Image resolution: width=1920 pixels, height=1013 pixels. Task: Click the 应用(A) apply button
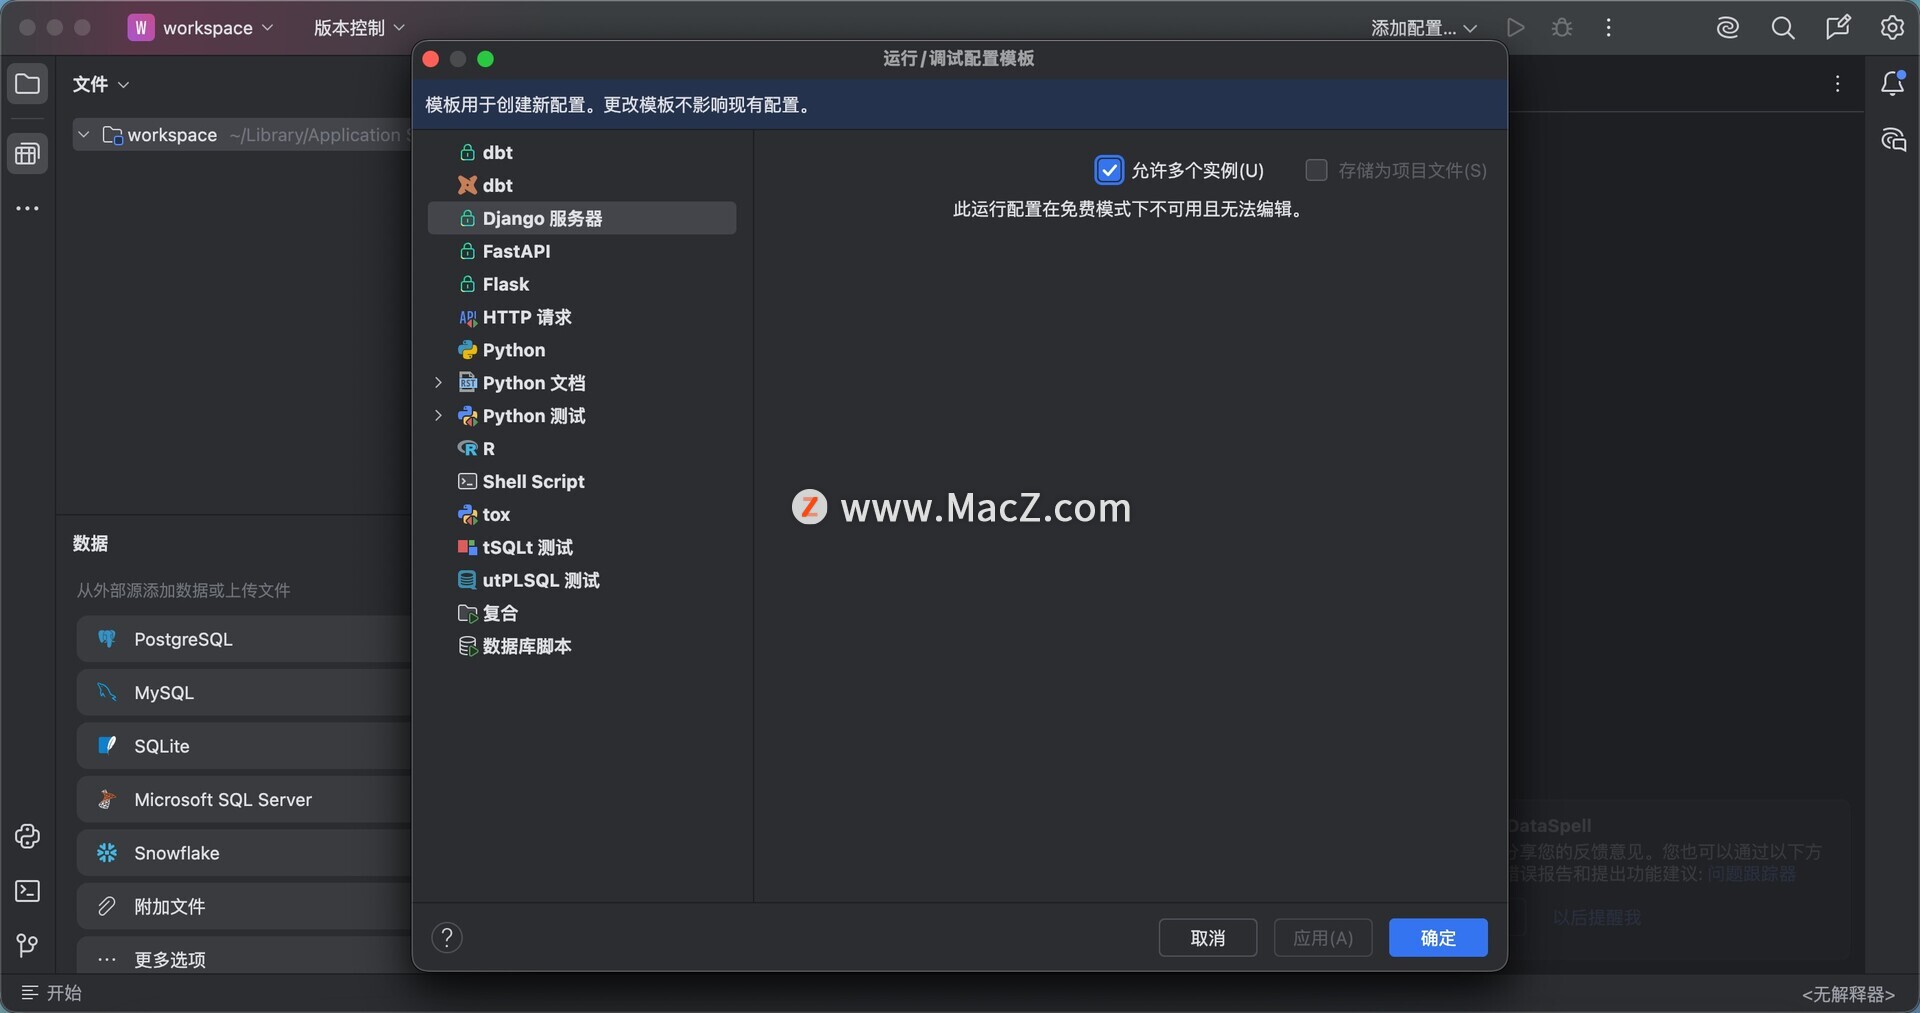1323,938
